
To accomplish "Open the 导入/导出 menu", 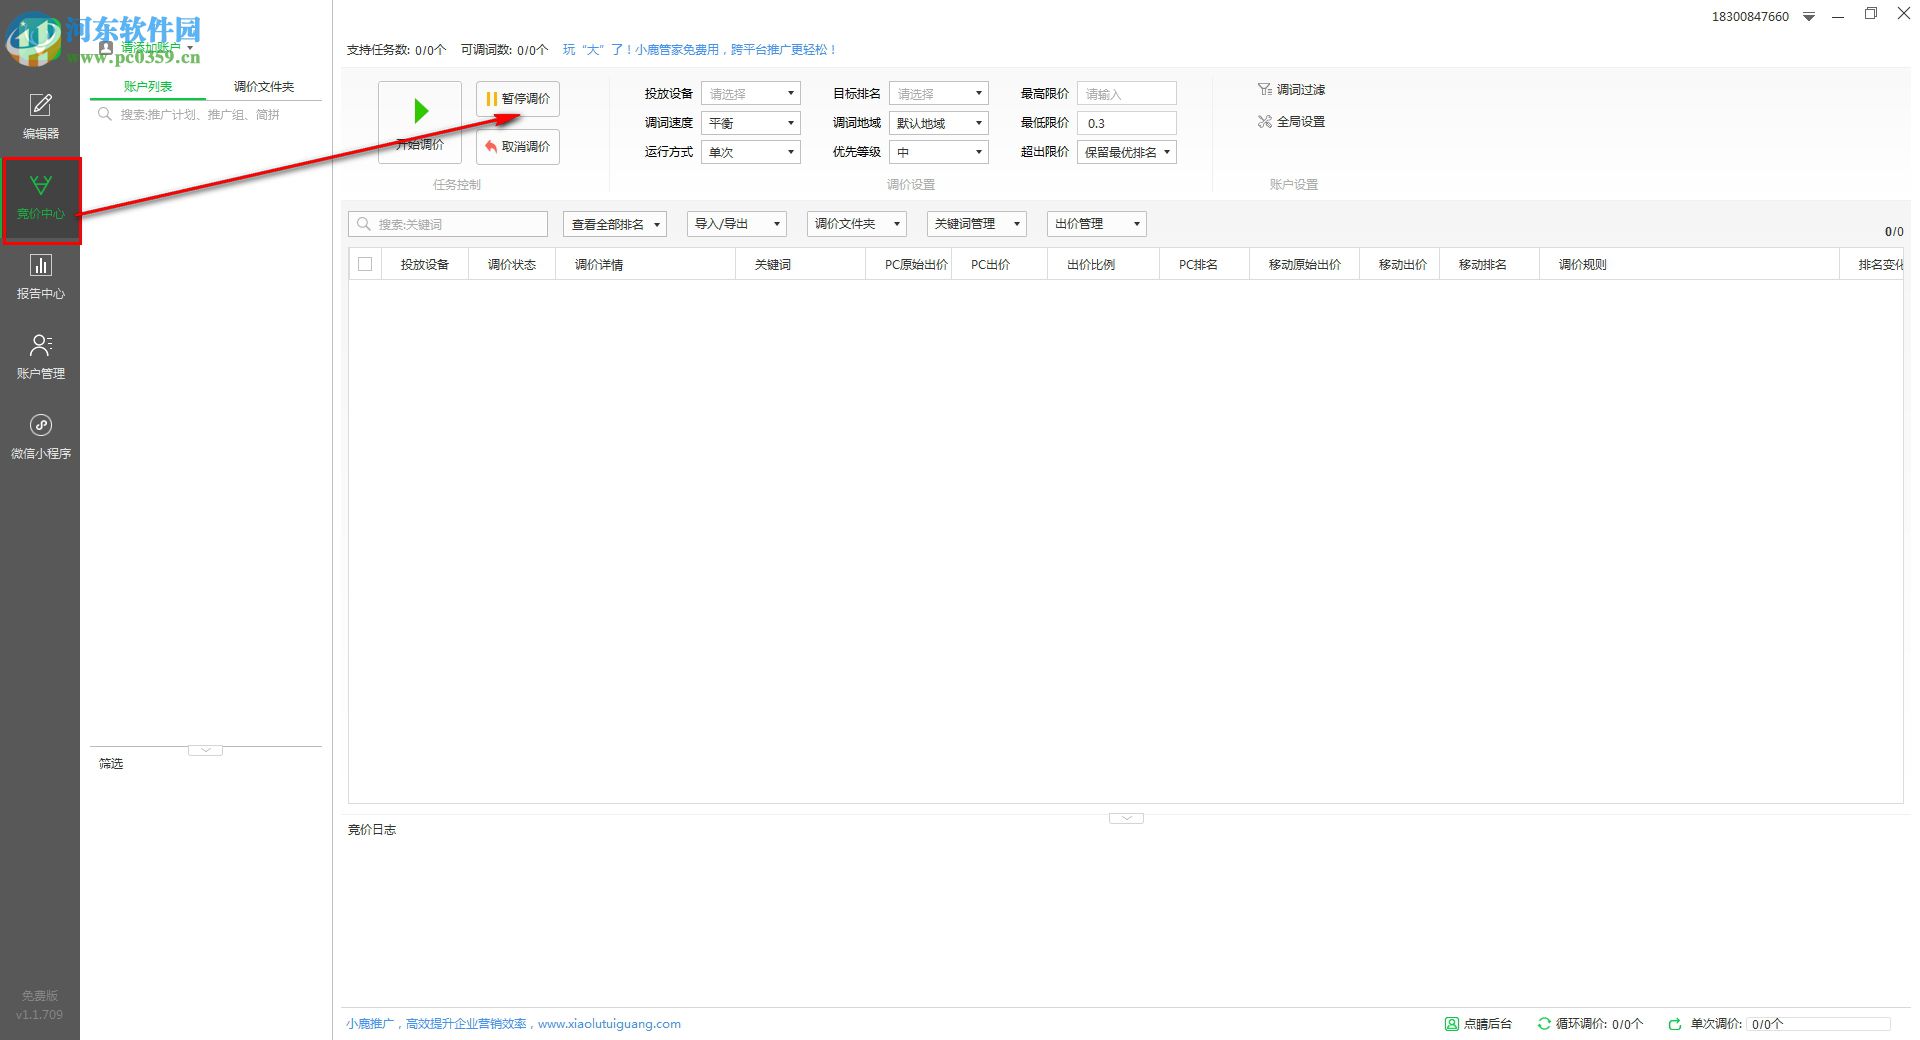I will pyautogui.click(x=737, y=224).
